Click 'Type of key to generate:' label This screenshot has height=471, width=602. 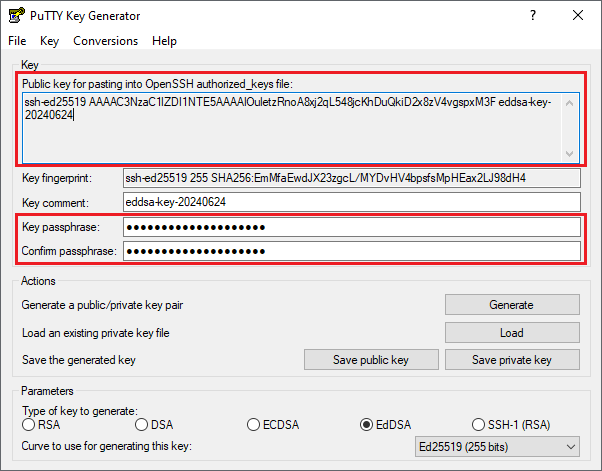click(x=79, y=411)
